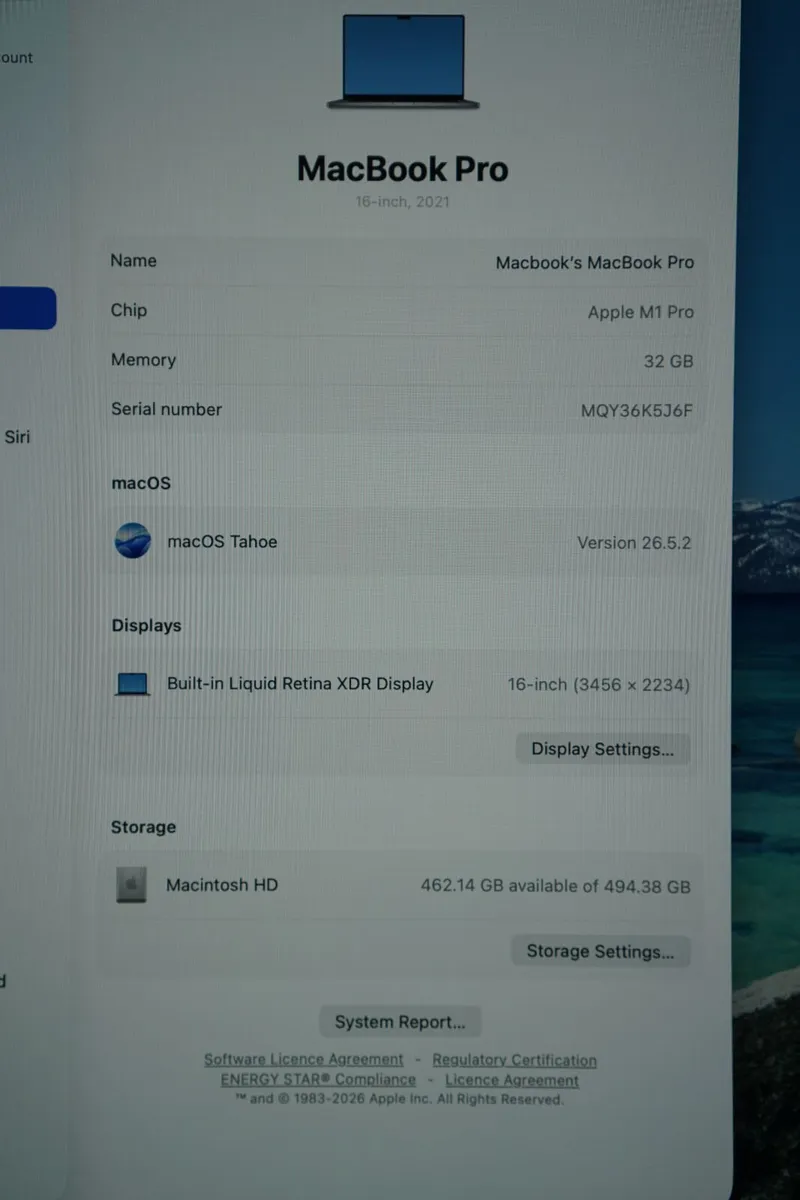Click the 16-inch (3456 × 2234) resolution text
The width and height of the screenshot is (800, 1200).
599,685
